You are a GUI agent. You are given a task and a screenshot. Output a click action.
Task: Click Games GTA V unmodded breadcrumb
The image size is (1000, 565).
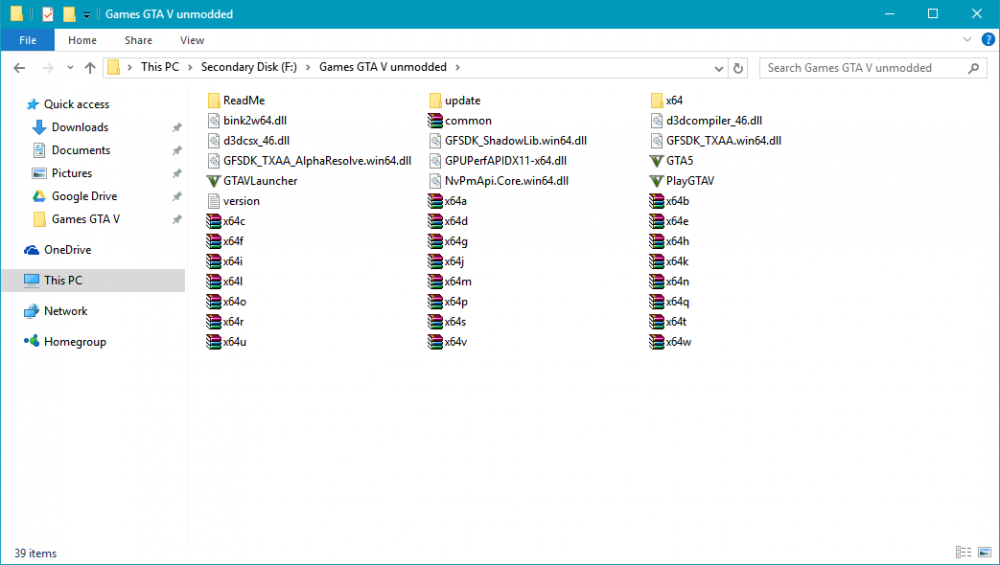pos(383,67)
